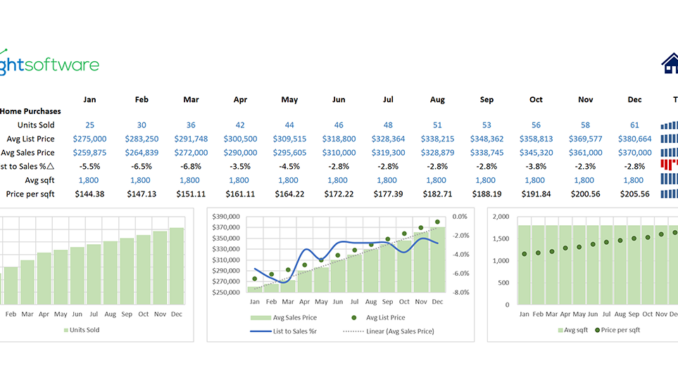Click the Price per sqft legend entry
Screen dimensions: 678x392
[x=617, y=330]
